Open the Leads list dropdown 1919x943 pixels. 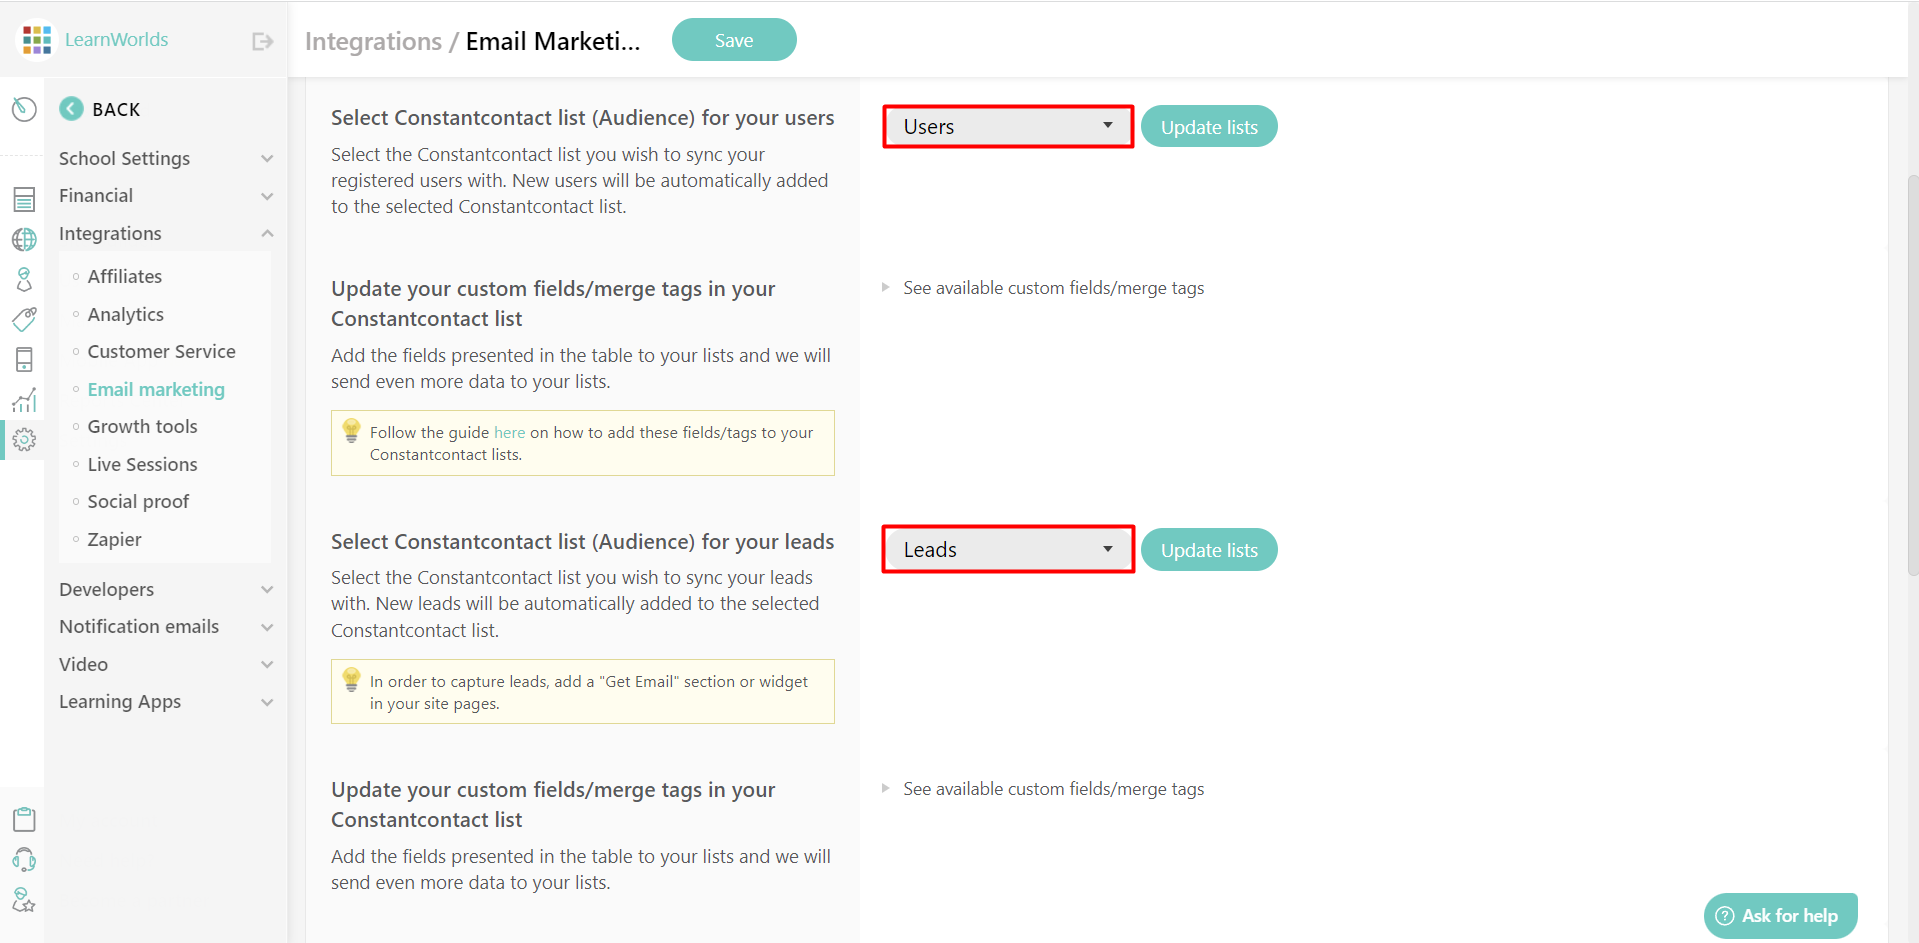pos(1006,549)
